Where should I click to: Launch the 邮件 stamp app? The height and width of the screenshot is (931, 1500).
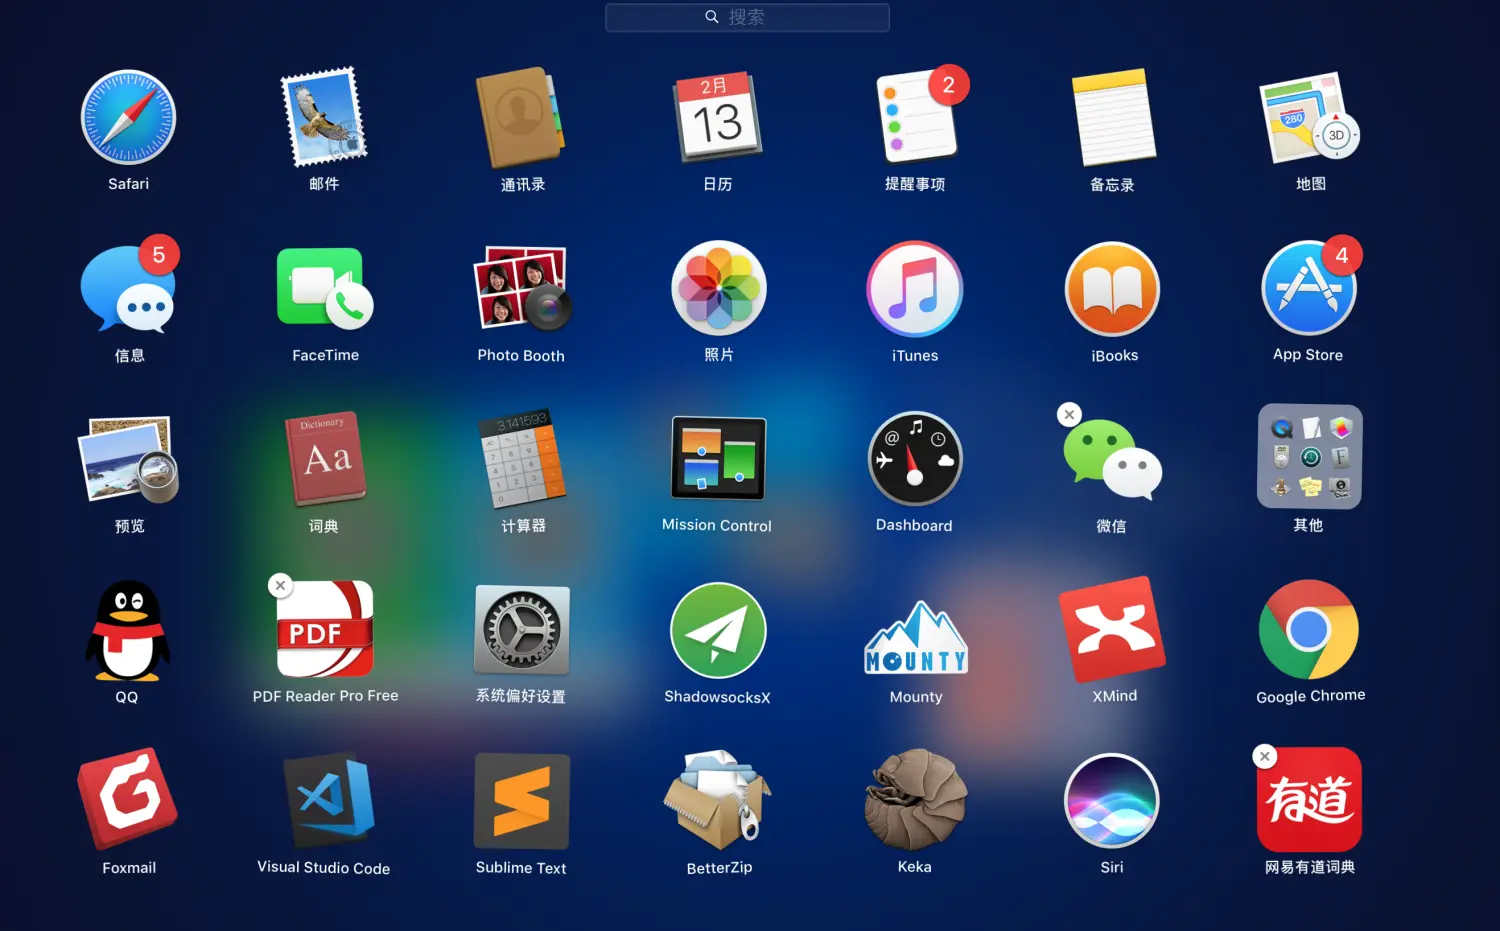[324, 117]
